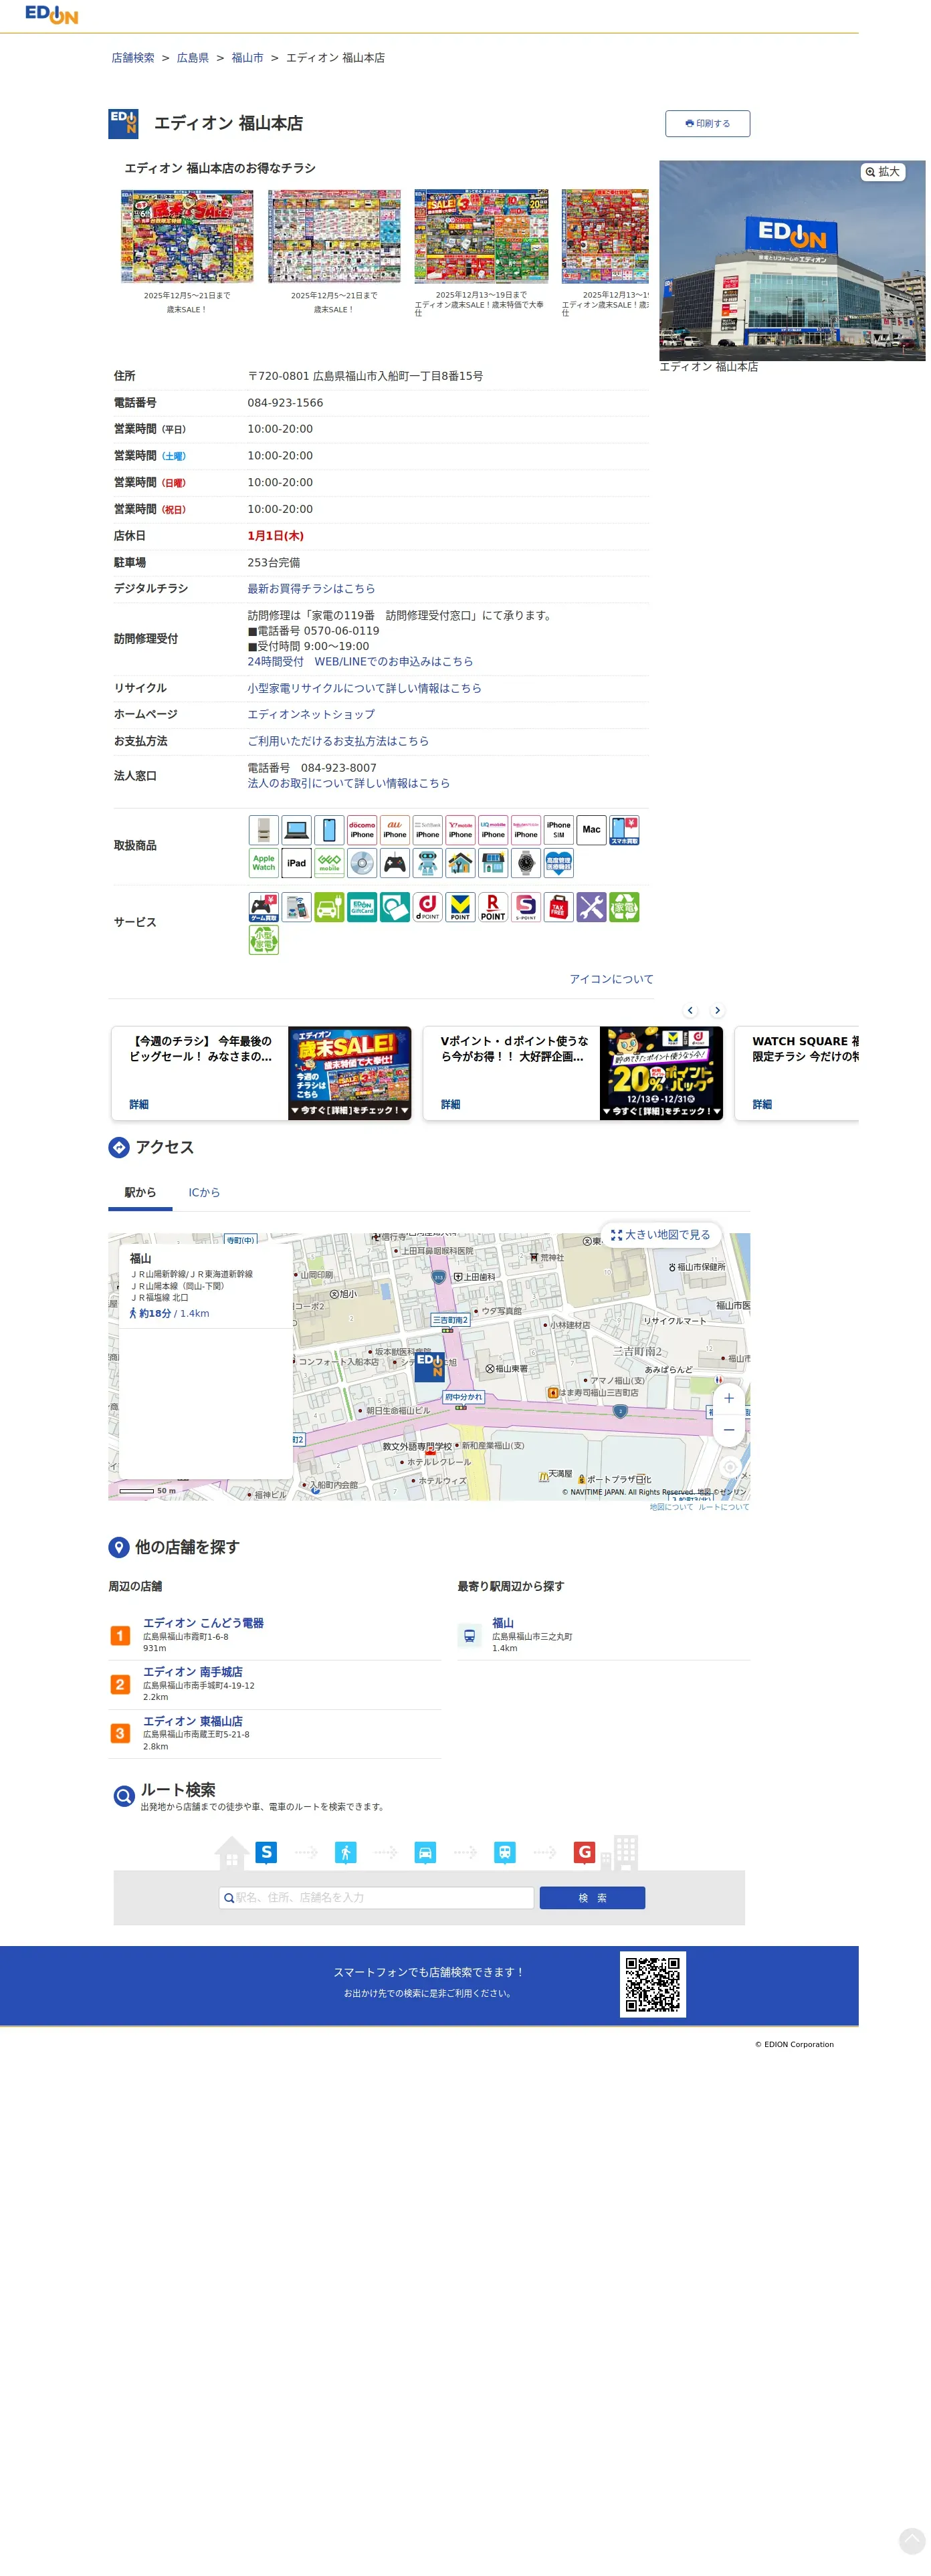Viewport: 931px width, 2576px height.
Task: Zoom out the map with minus
Action: (x=729, y=1430)
